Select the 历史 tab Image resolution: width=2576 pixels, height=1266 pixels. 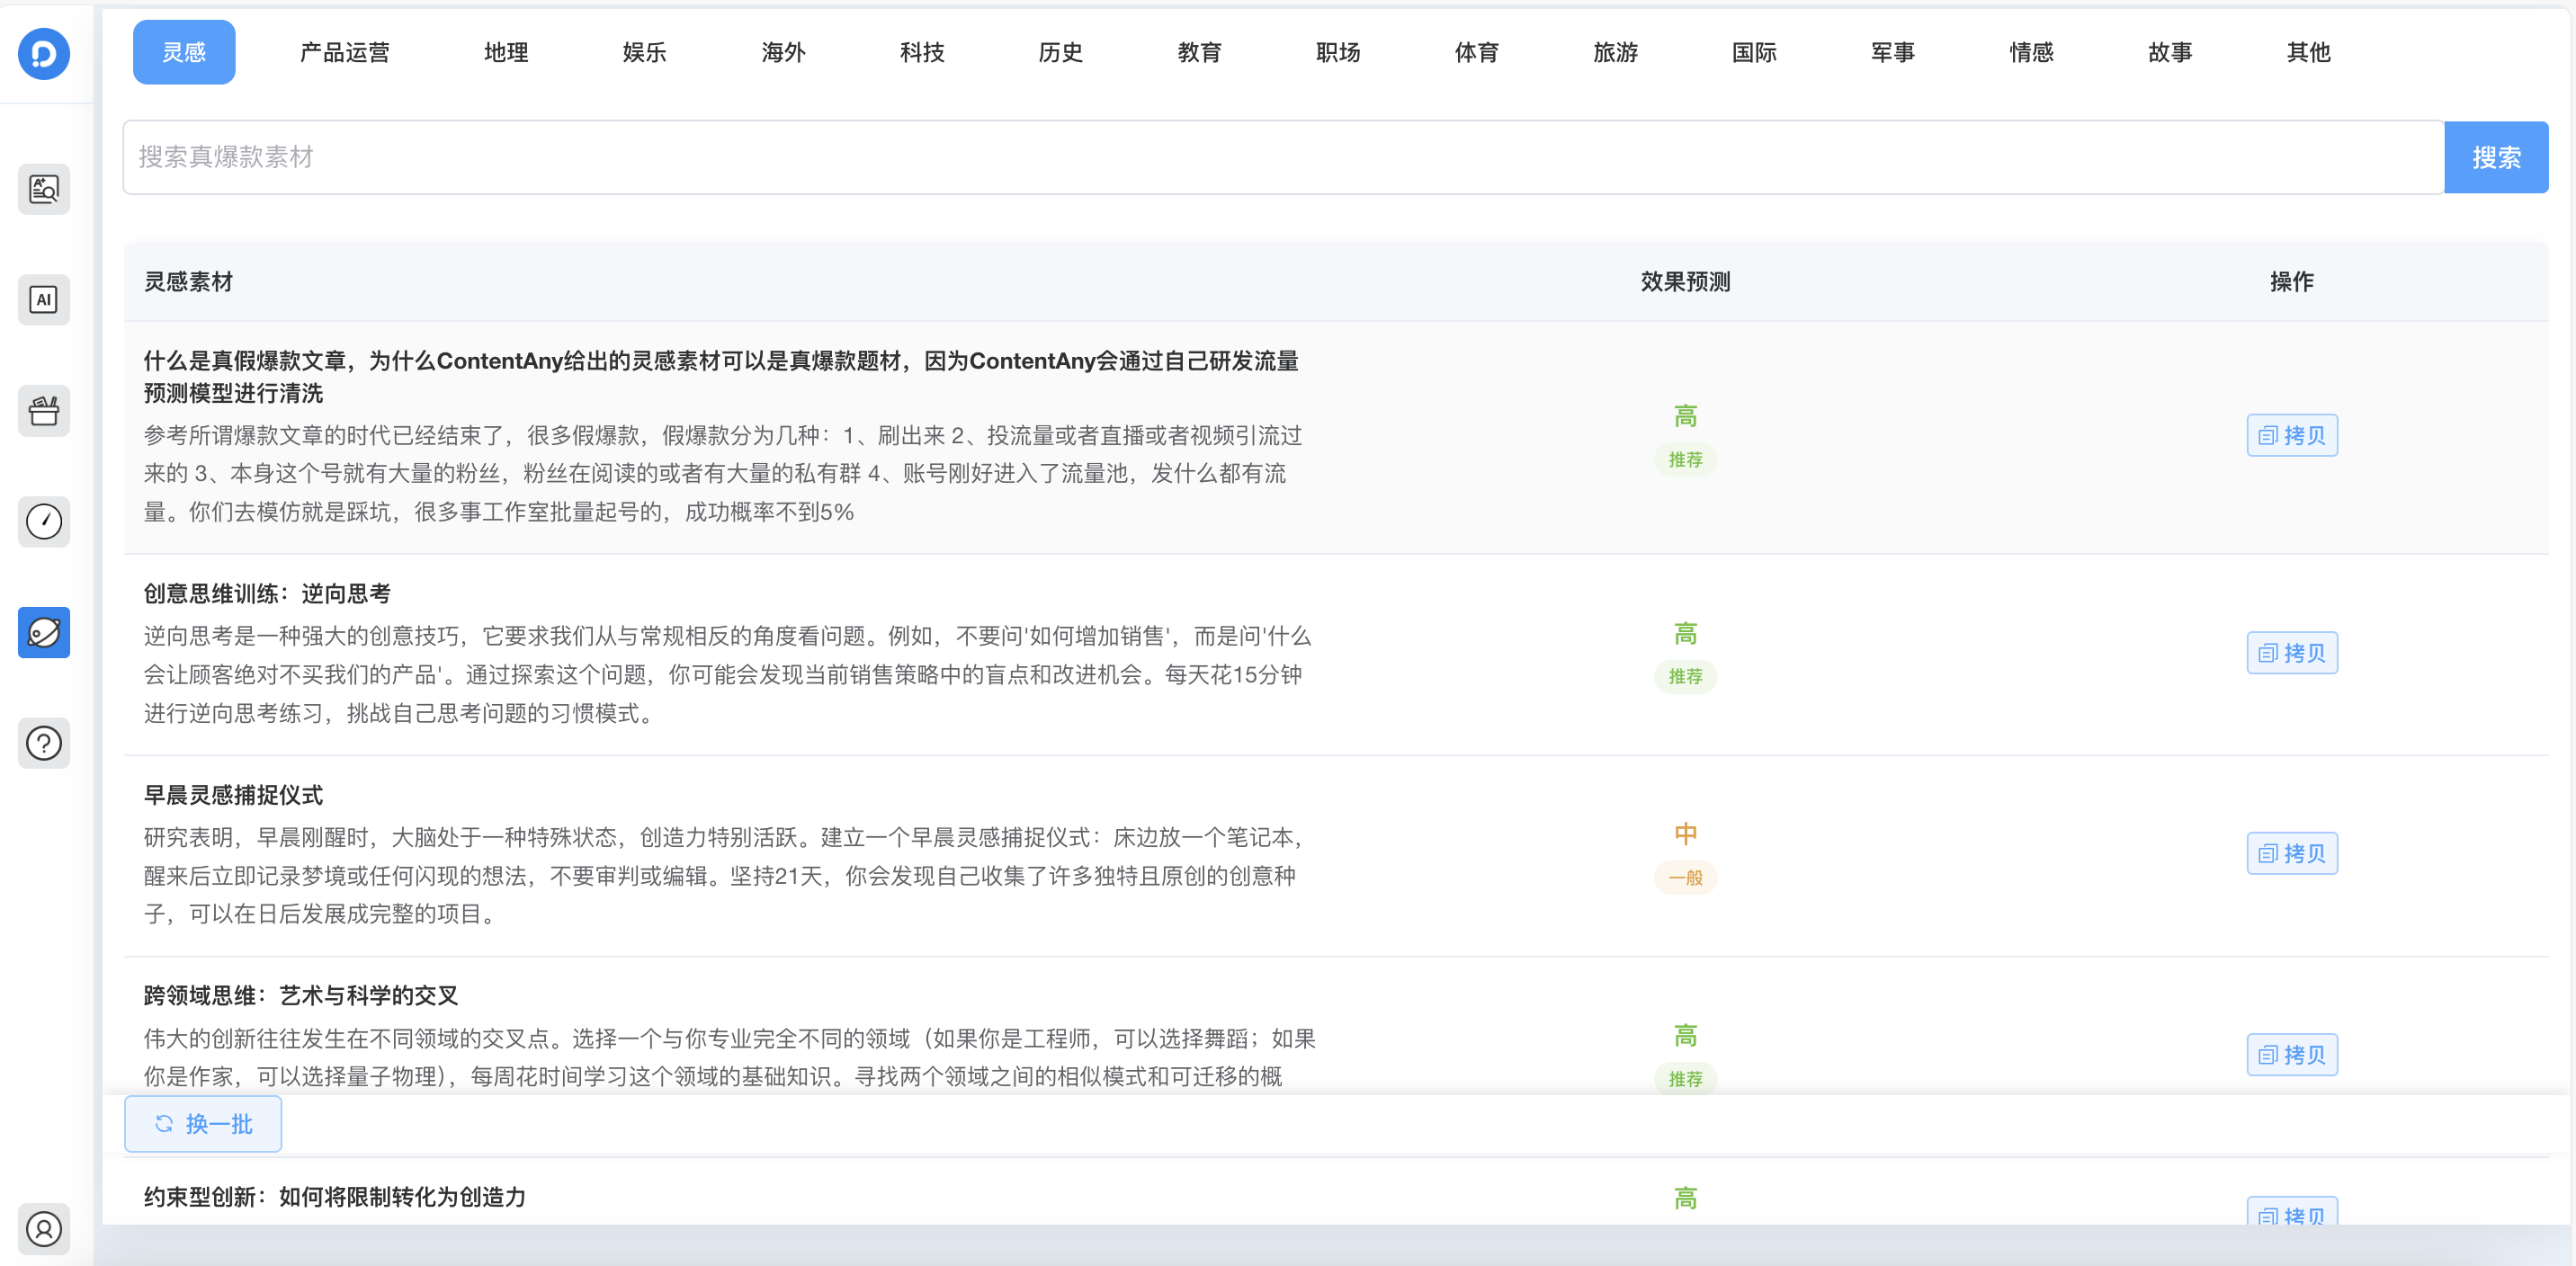[x=1060, y=52]
